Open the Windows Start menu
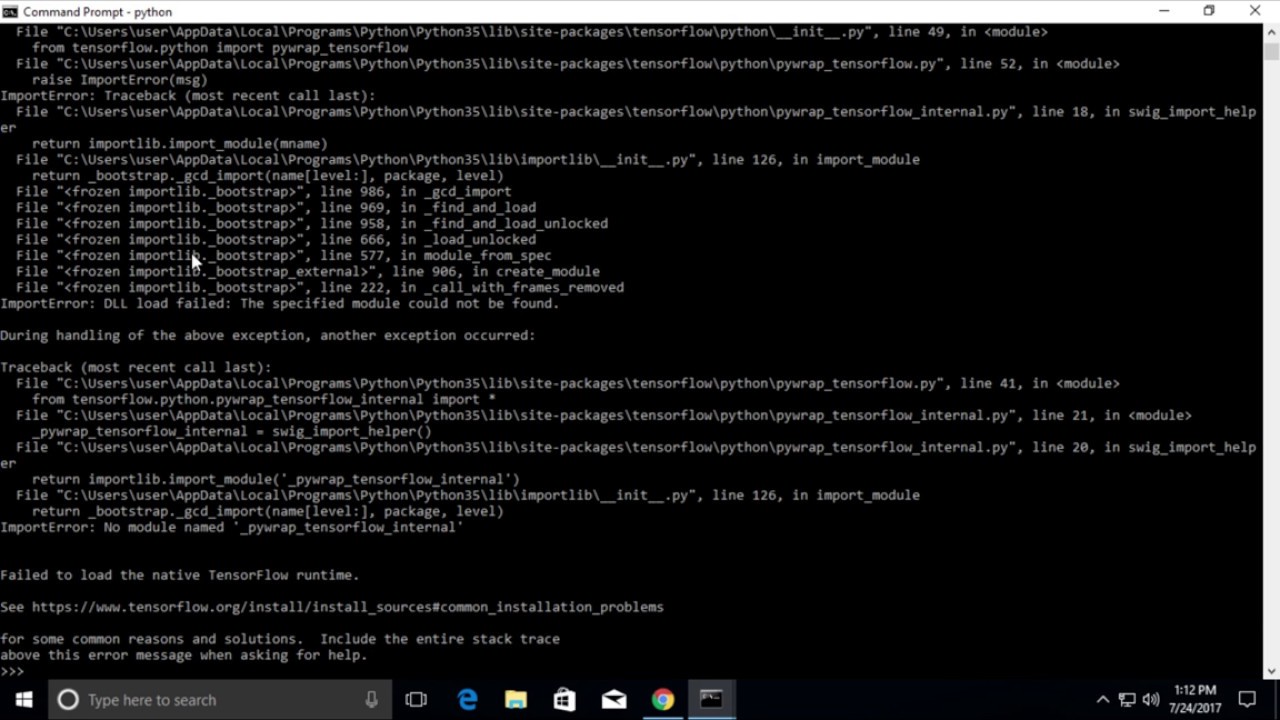The image size is (1280, 720). tap(24, 699)
